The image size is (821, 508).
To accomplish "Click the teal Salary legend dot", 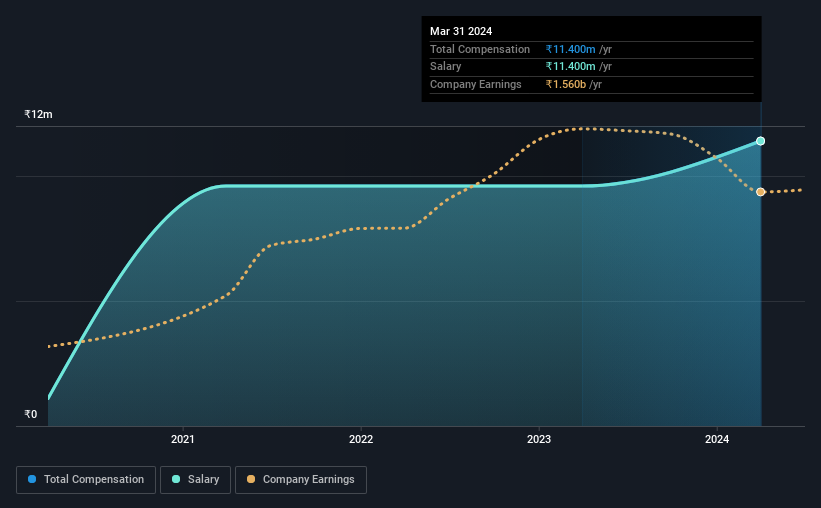I will click(176, 479).
